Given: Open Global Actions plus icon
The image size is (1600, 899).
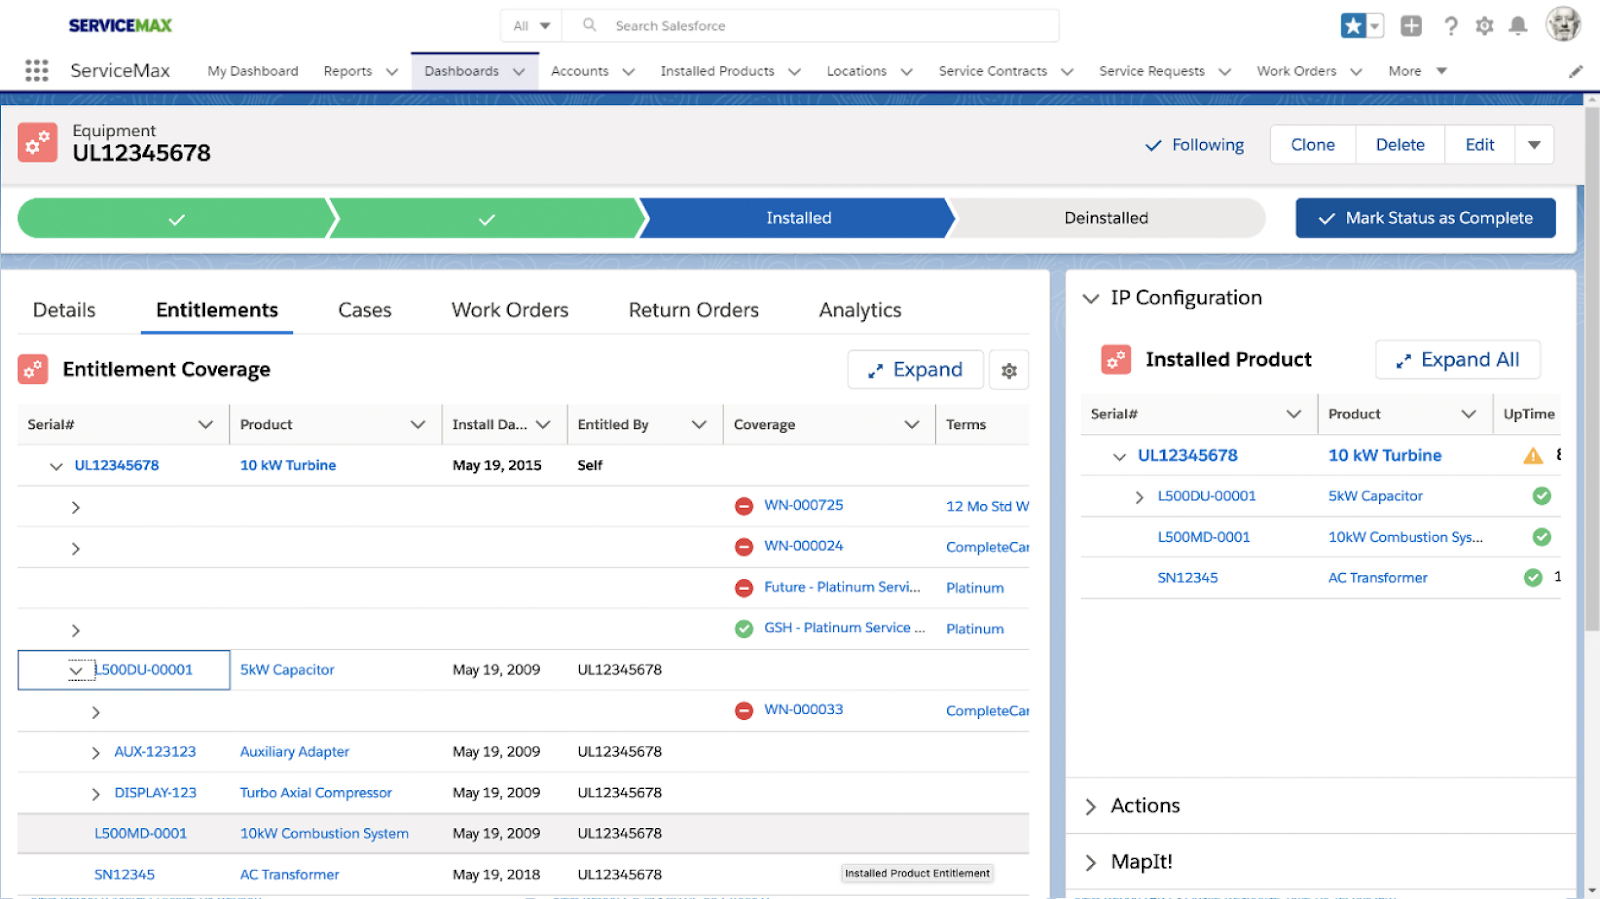Looking at the screenshot, I should click(x=1411, y=26).
